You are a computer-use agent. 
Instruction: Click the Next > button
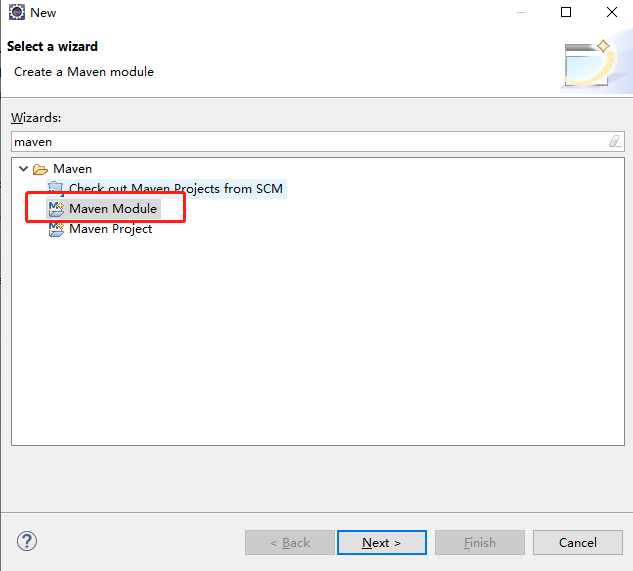point(381,542)
